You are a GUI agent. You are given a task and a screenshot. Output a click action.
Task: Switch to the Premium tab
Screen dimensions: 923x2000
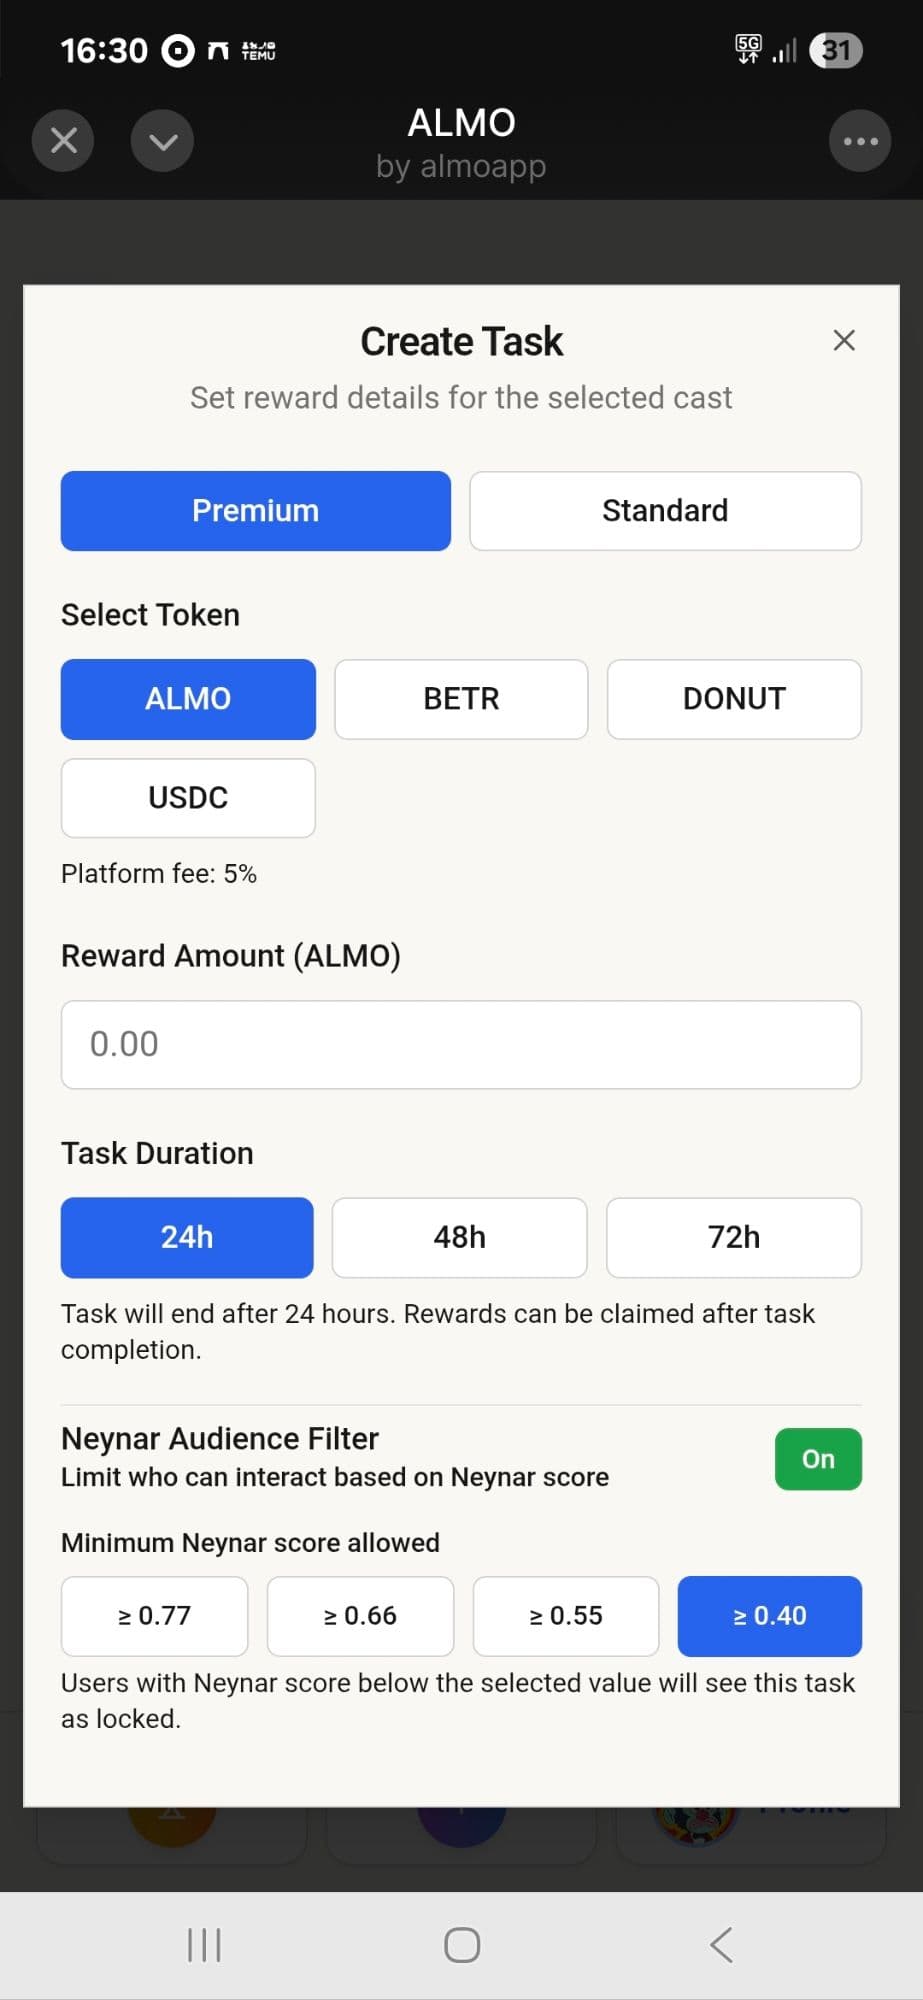(x=255, y=511)
